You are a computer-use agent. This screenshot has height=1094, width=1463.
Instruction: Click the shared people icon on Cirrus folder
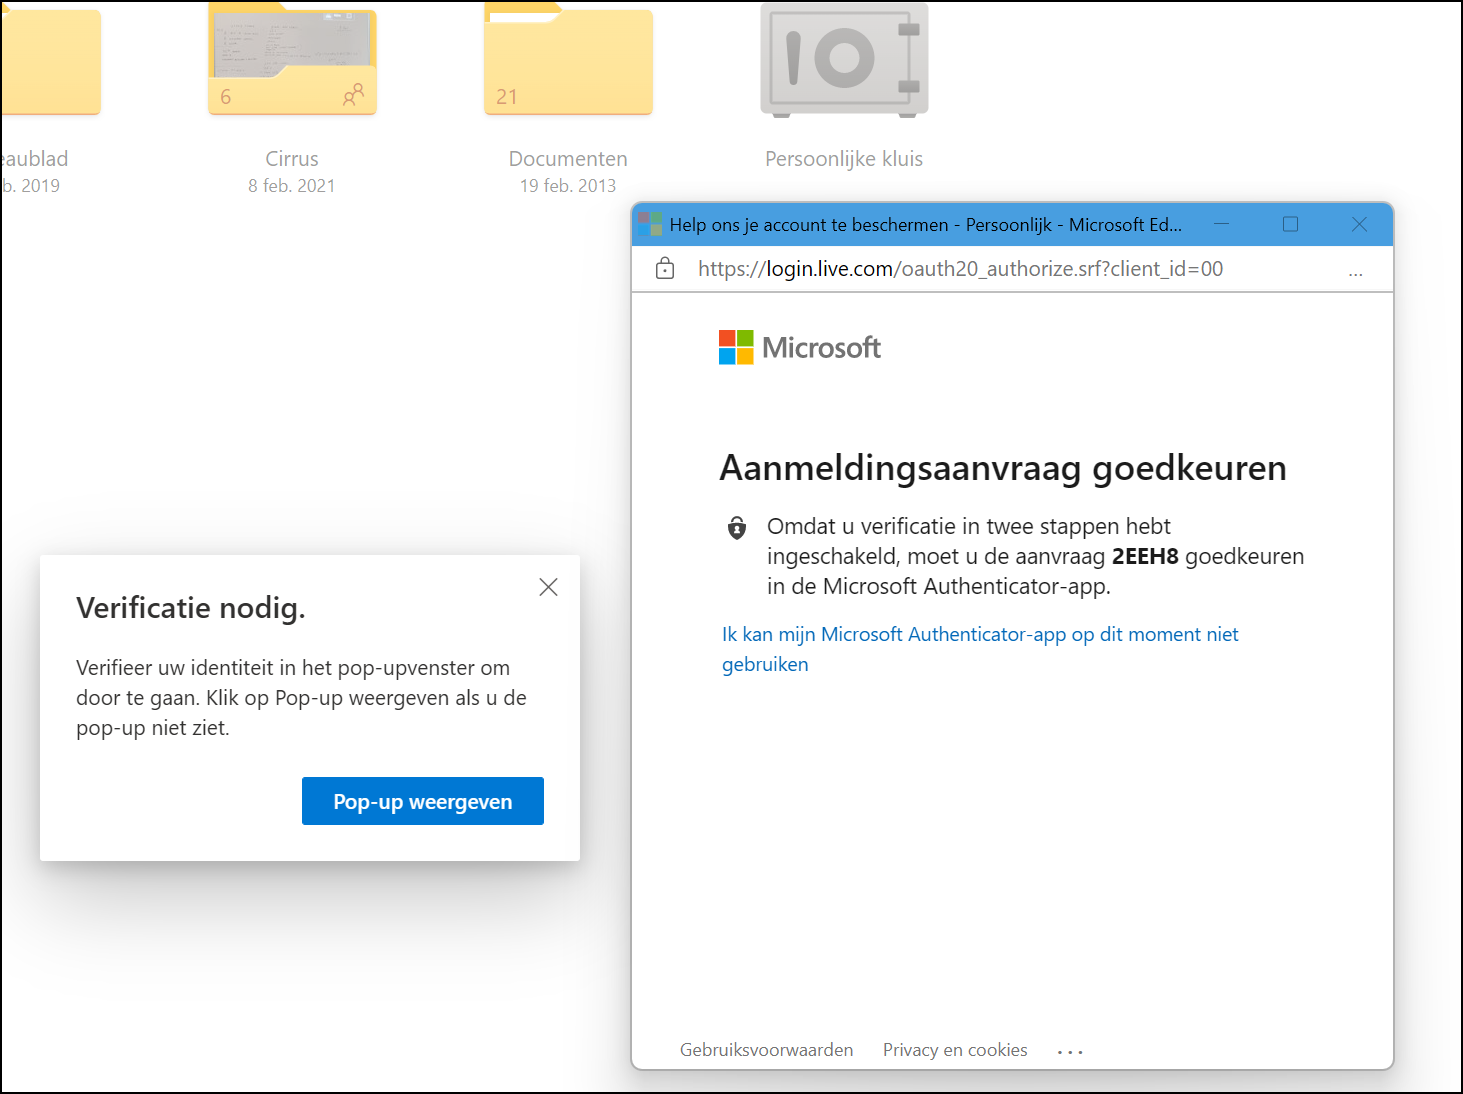(x=353, y=95)
